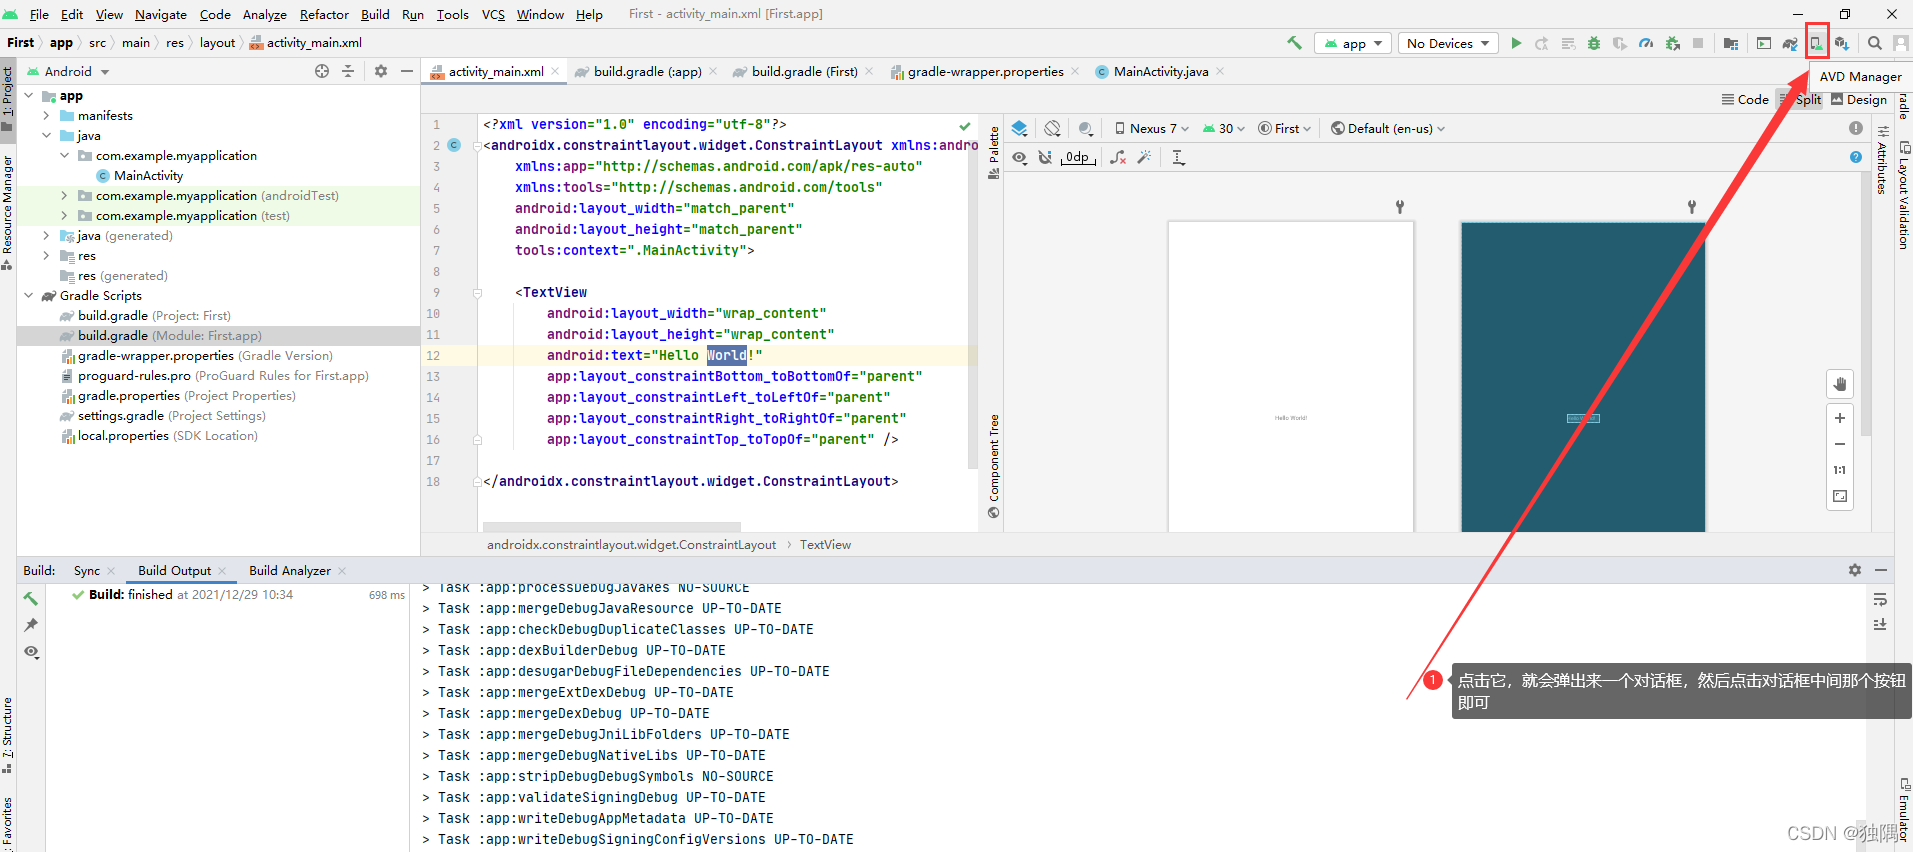Open the Attributes side panel
The height and width of the screenshot is (852, 1913).
[x=1882, y=160]
